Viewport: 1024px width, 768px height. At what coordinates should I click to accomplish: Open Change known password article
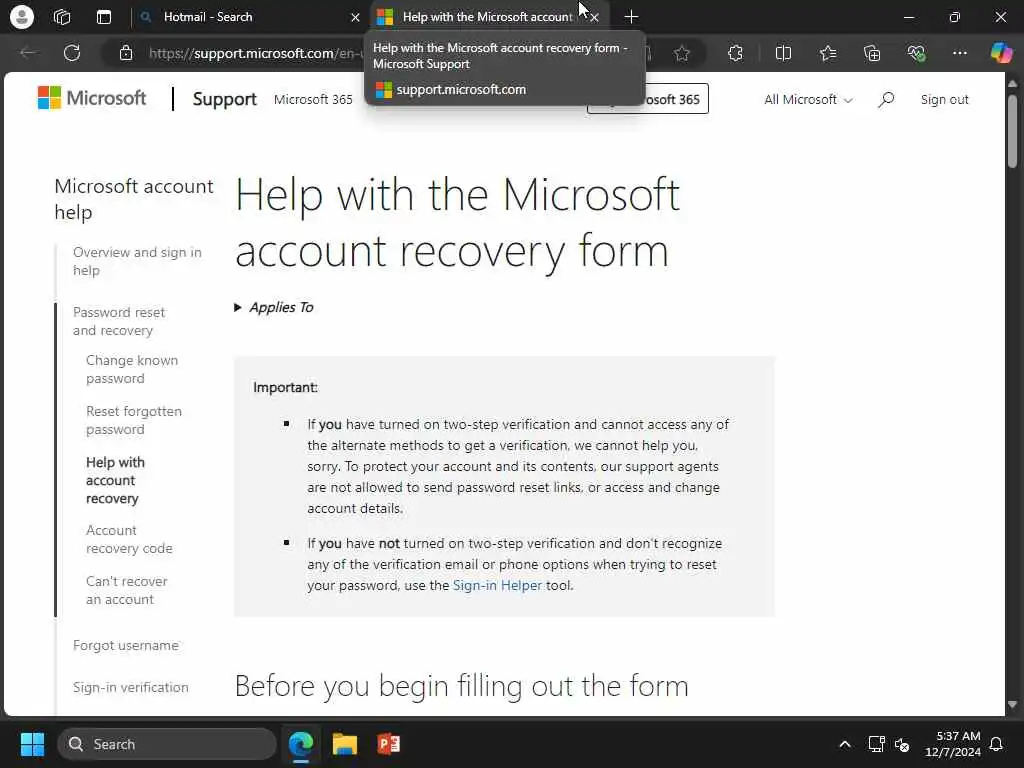coord(132,369)
